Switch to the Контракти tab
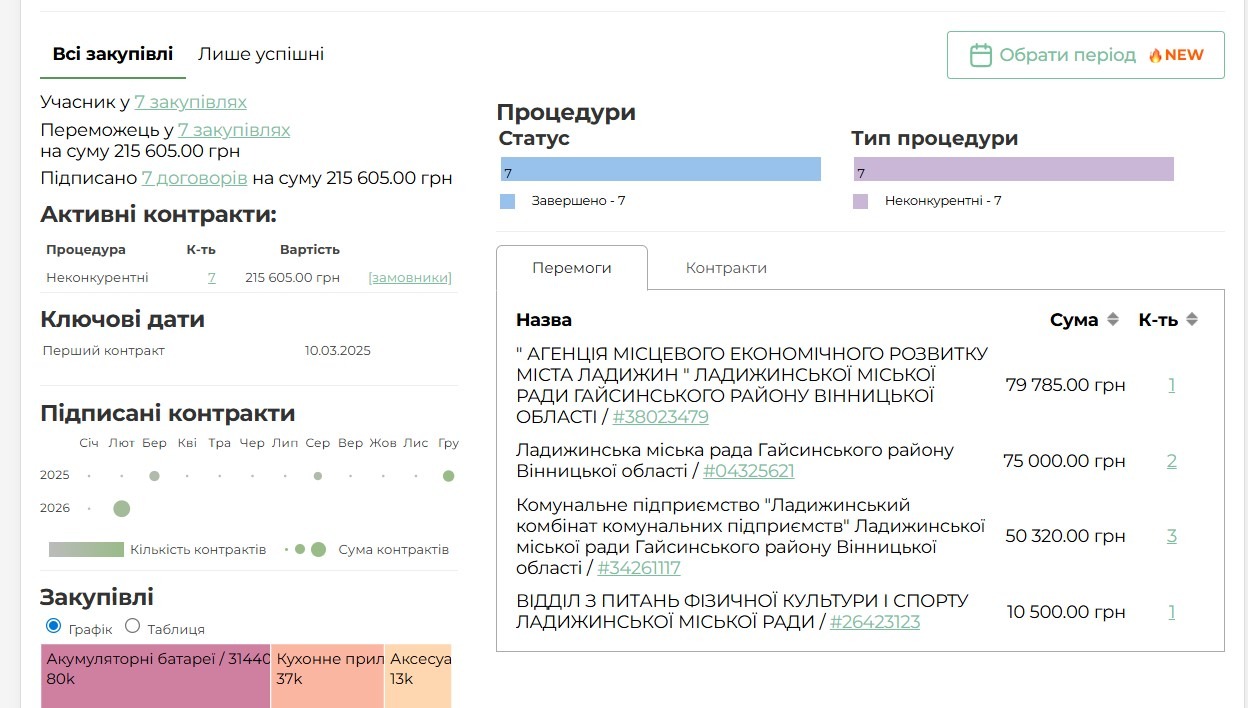 pyautogui.click(x=726, y=268)
